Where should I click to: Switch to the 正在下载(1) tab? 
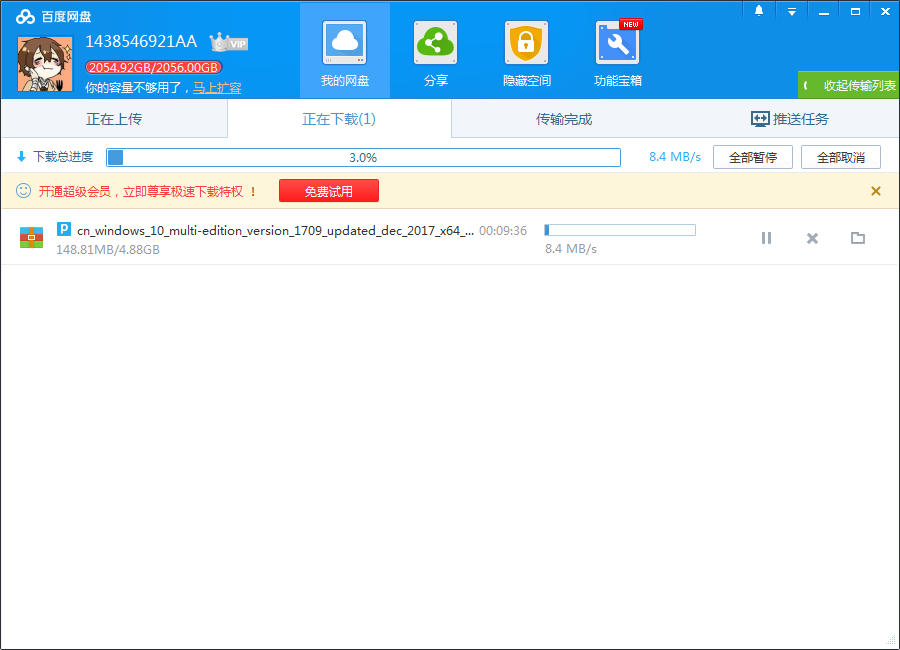click(339, 119)
